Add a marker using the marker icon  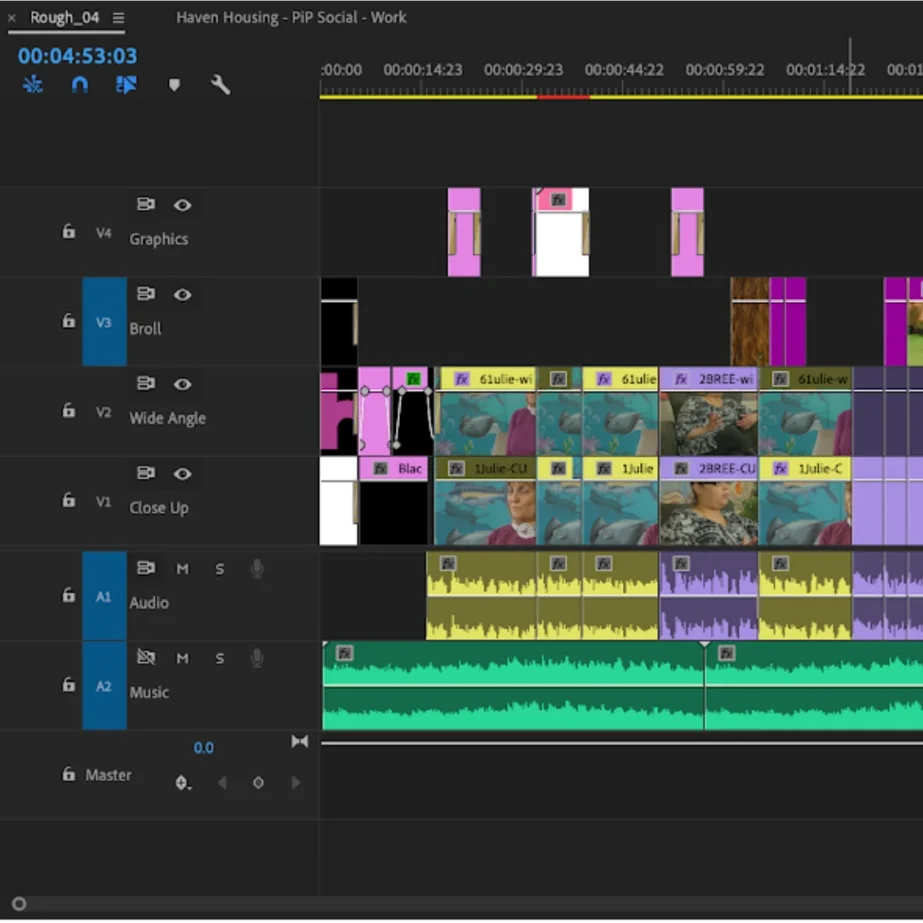tap(174, 85)
